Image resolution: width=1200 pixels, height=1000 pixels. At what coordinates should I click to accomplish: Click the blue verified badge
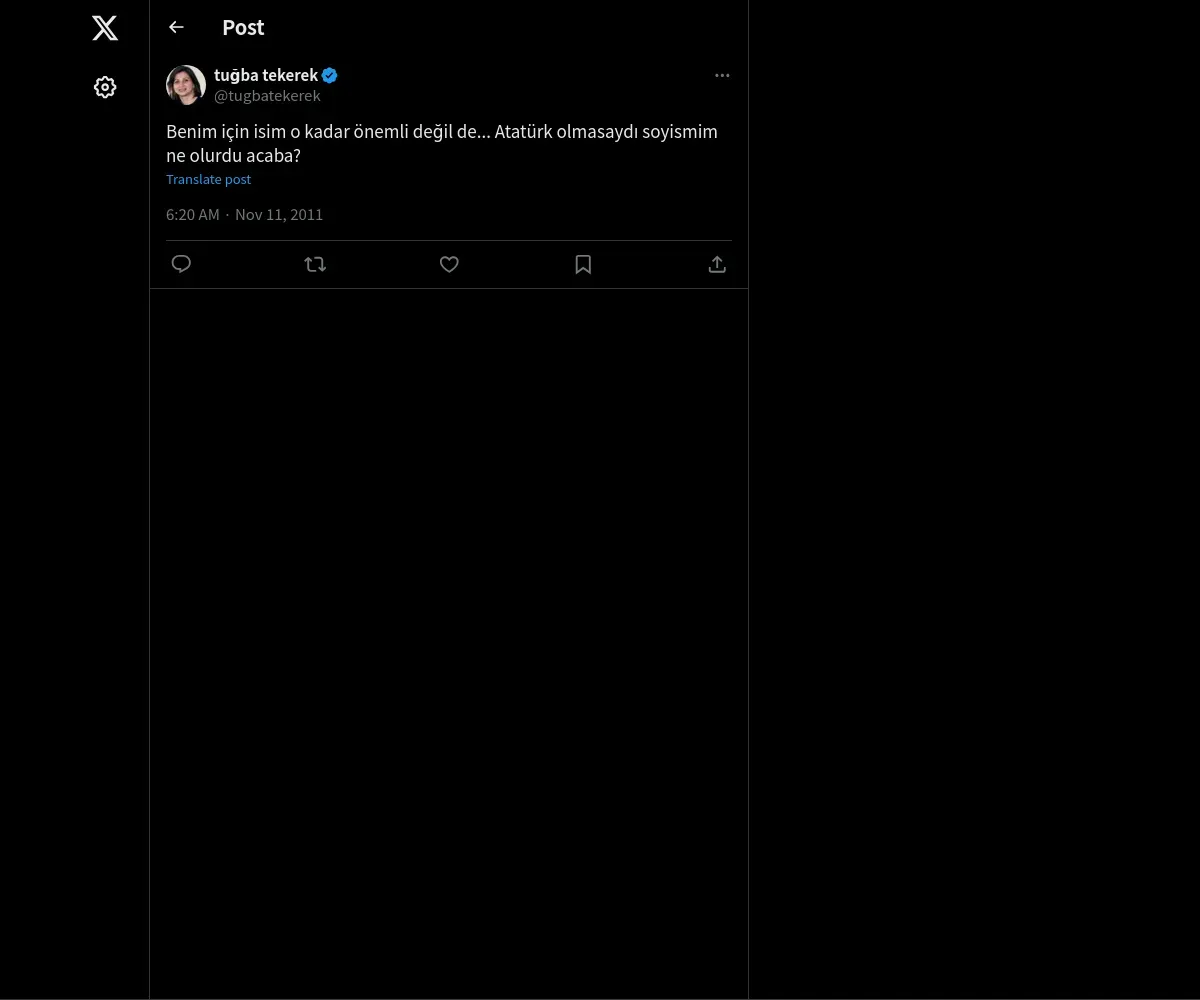coord(330,75)
